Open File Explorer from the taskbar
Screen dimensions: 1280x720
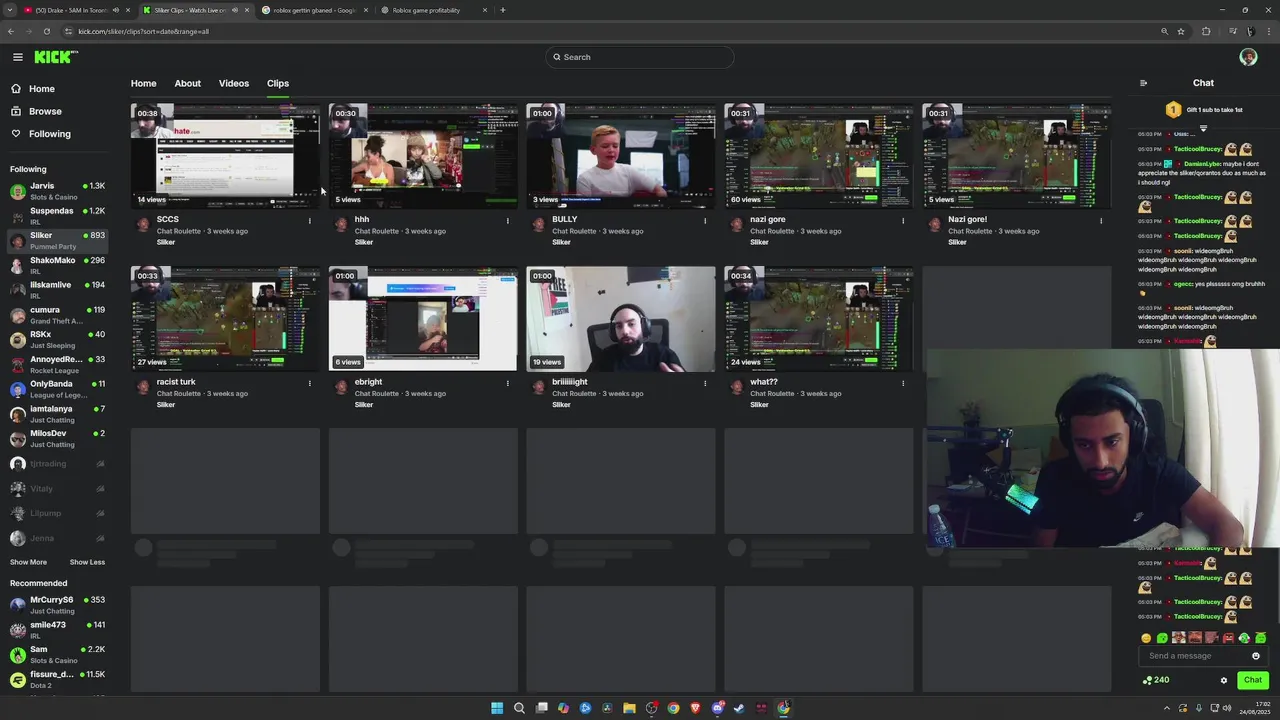(x=629, y=708)
